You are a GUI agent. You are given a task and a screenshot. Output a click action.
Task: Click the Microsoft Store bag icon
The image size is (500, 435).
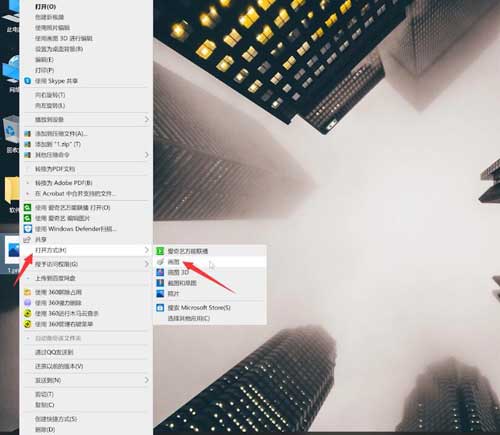pos(160,308)
